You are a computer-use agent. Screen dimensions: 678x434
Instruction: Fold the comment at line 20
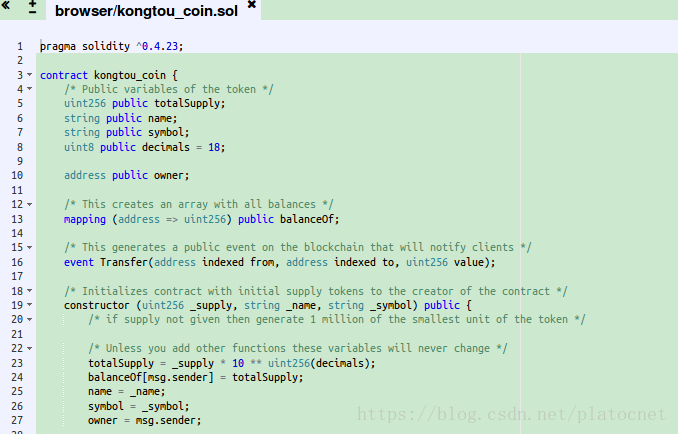tap(29, 319)
